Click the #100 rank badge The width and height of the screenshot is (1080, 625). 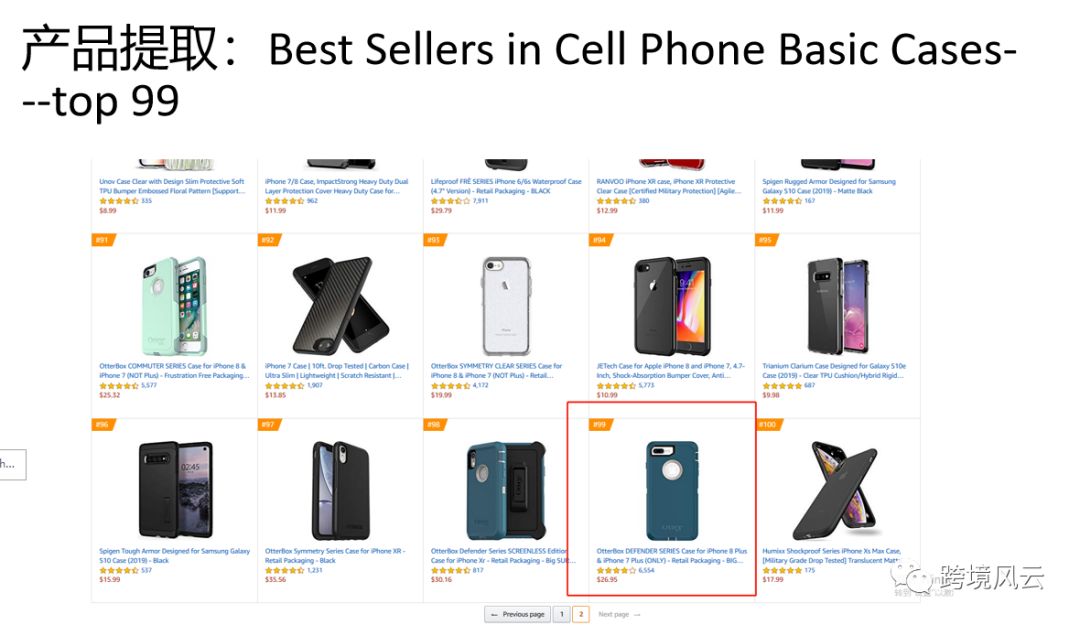768,425
